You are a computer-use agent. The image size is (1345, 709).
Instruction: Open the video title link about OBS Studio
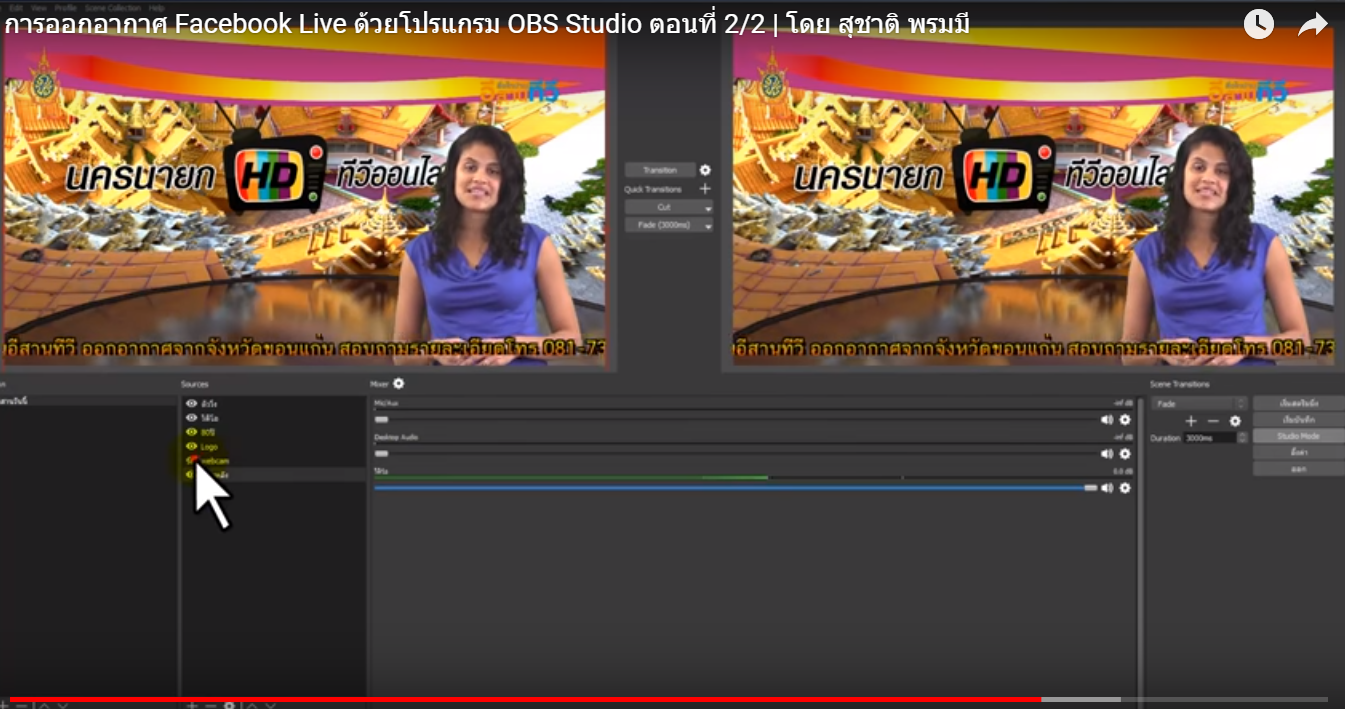coord(486,24)
